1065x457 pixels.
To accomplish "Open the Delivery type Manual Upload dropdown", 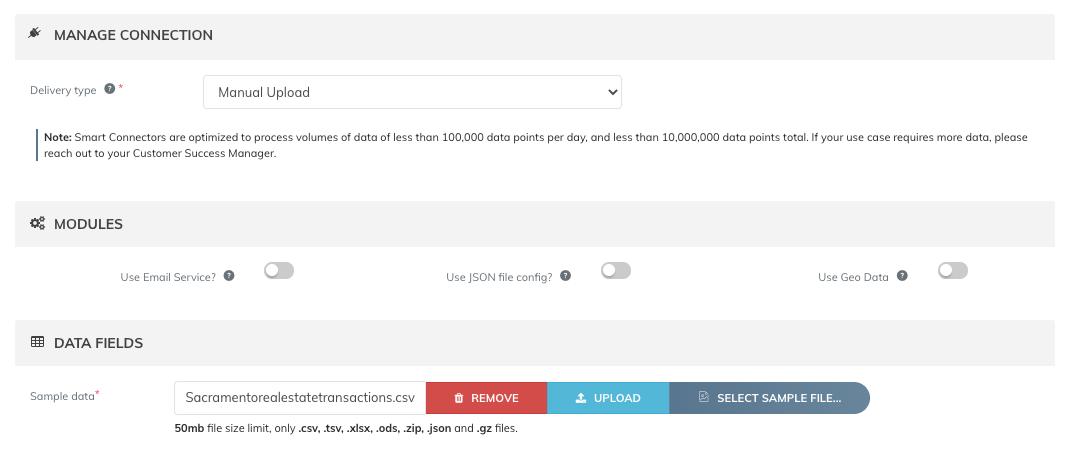I will pyautogui.click(x=412, y=92).
